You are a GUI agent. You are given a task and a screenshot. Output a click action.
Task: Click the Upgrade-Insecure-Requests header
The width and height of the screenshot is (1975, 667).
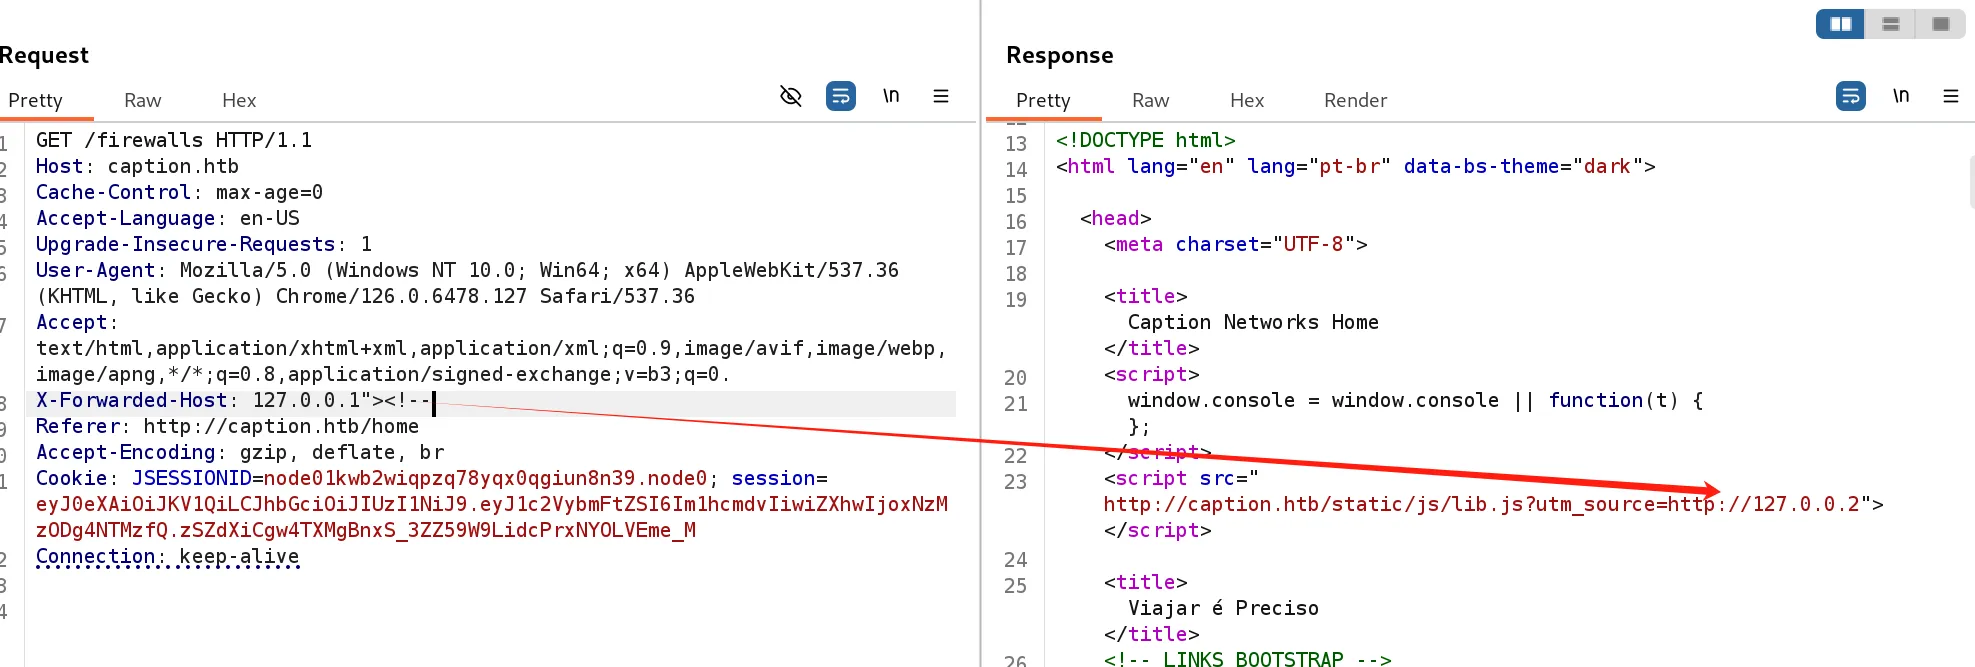point(204,244)
